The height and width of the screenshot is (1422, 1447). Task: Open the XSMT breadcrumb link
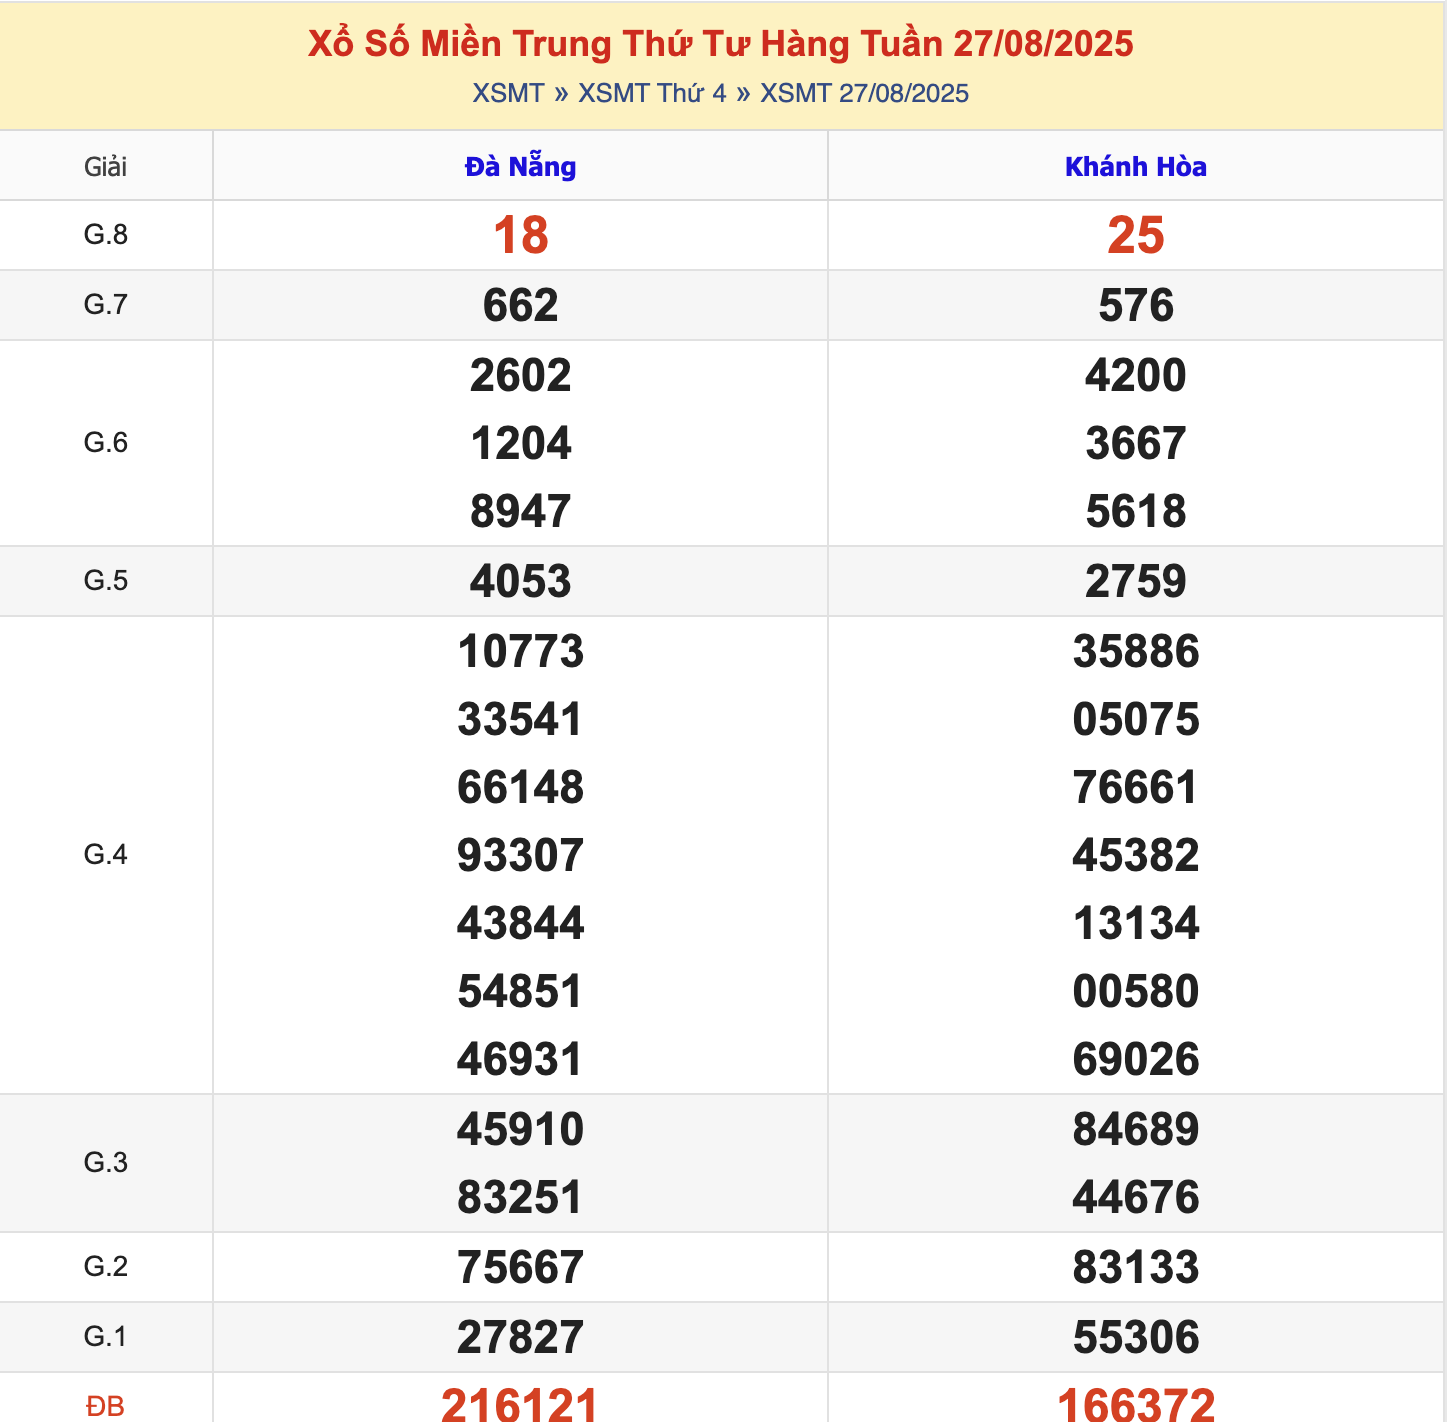click(508, 93)
